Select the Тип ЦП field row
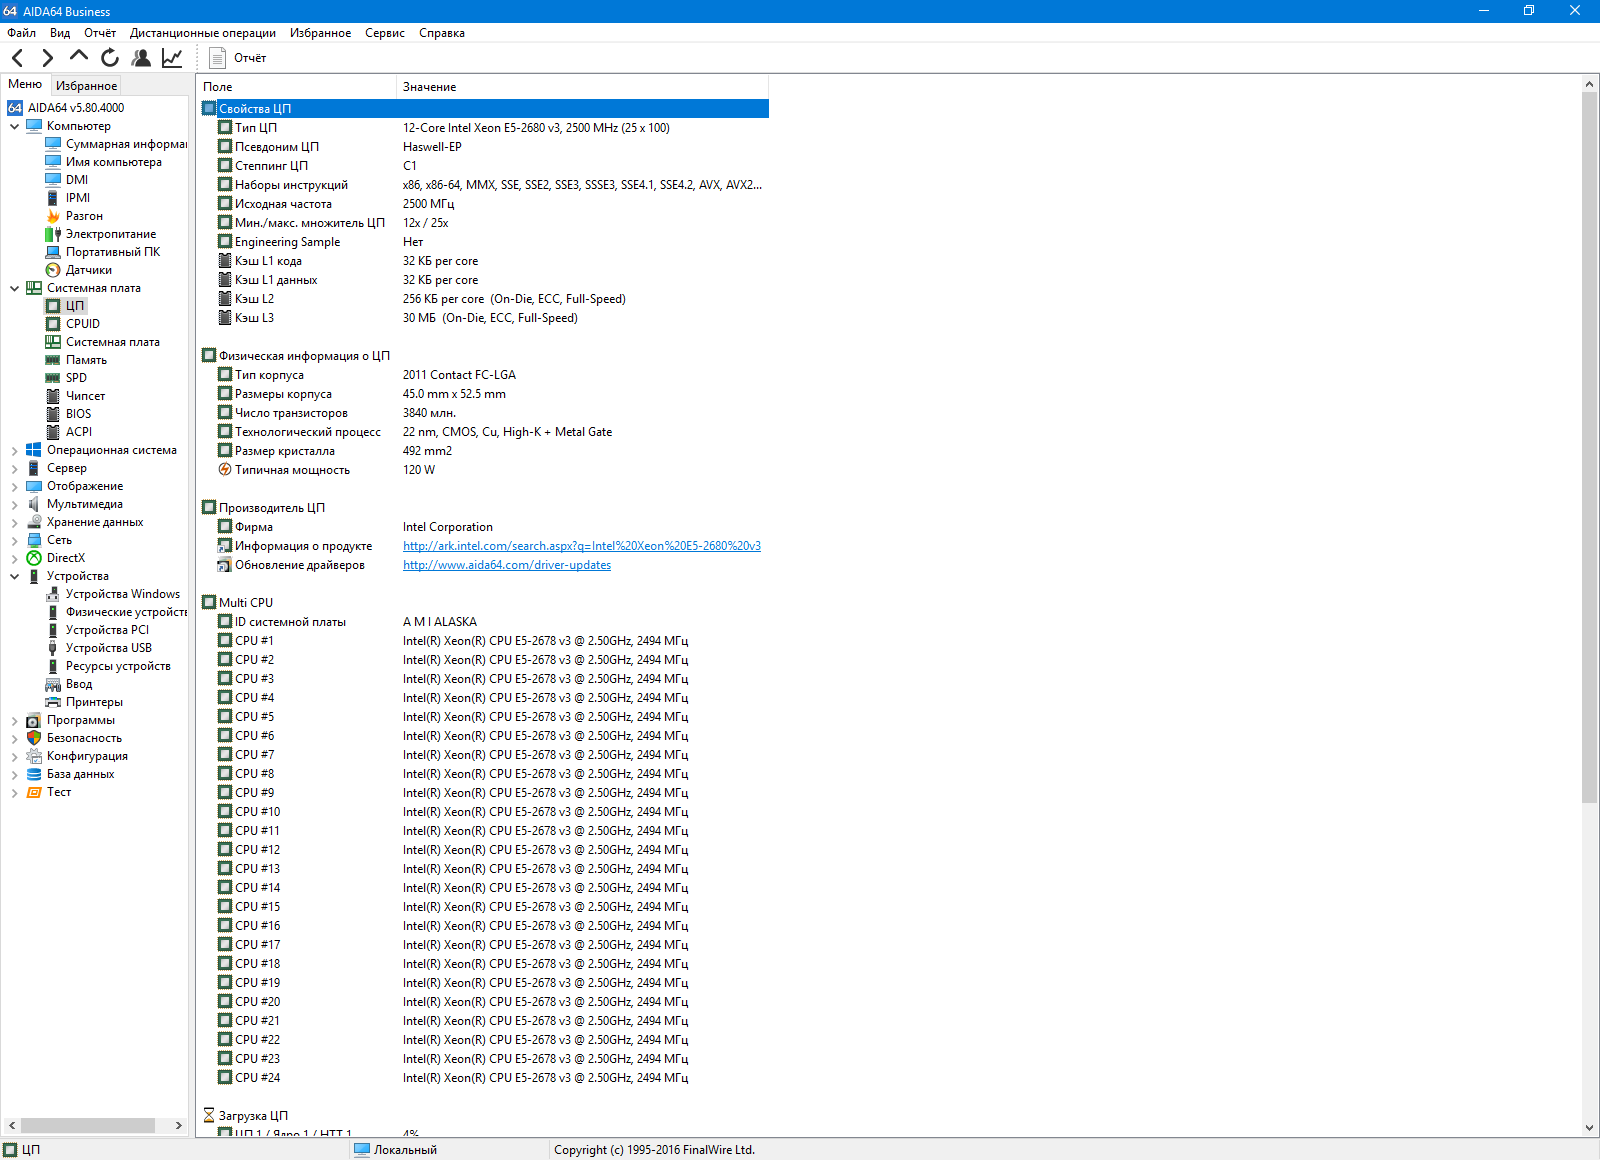The image size is (1600, 1160). pyautogui.click(x=484, y=128)
